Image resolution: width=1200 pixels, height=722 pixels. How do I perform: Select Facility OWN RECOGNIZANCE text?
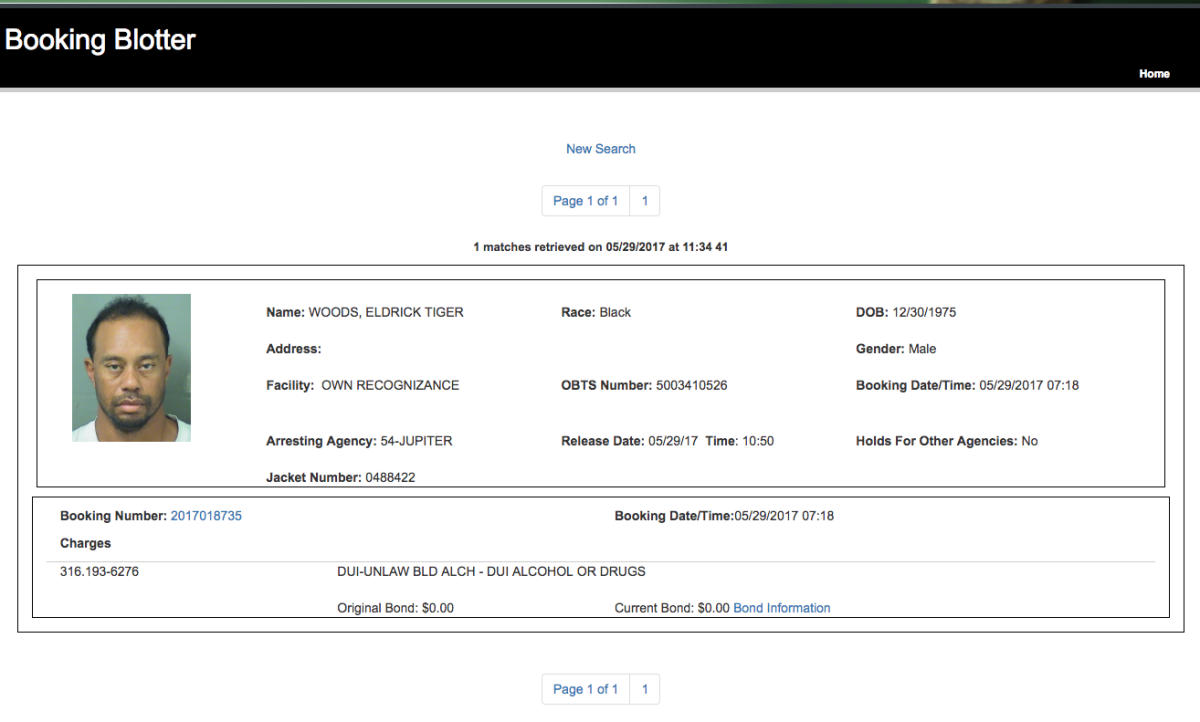(x=363, y=385)
